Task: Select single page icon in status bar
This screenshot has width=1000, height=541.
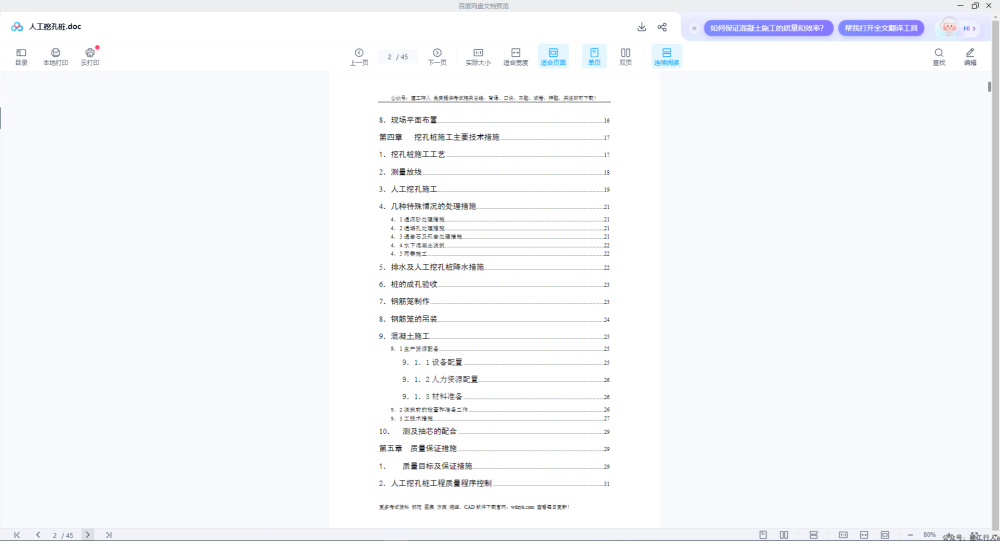Action: tap(763, 535)
